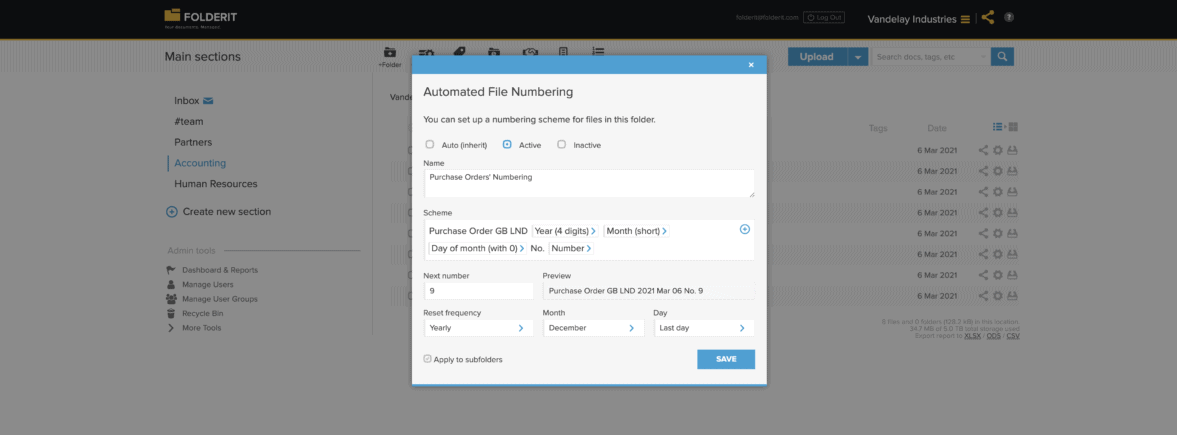The image size is (1177, 435).
Task: Click the Inbox envelope icon
Action: 208,100
